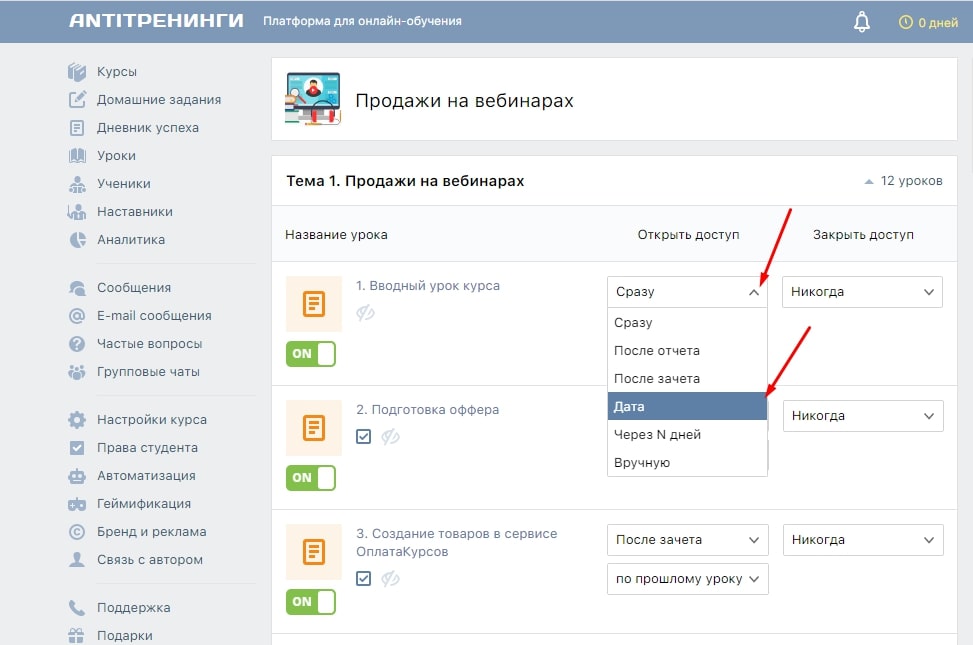This screenshot has height=645, width=973.
Task: Open После зачета dropdown for lesson 3
Action: (688, 540)
